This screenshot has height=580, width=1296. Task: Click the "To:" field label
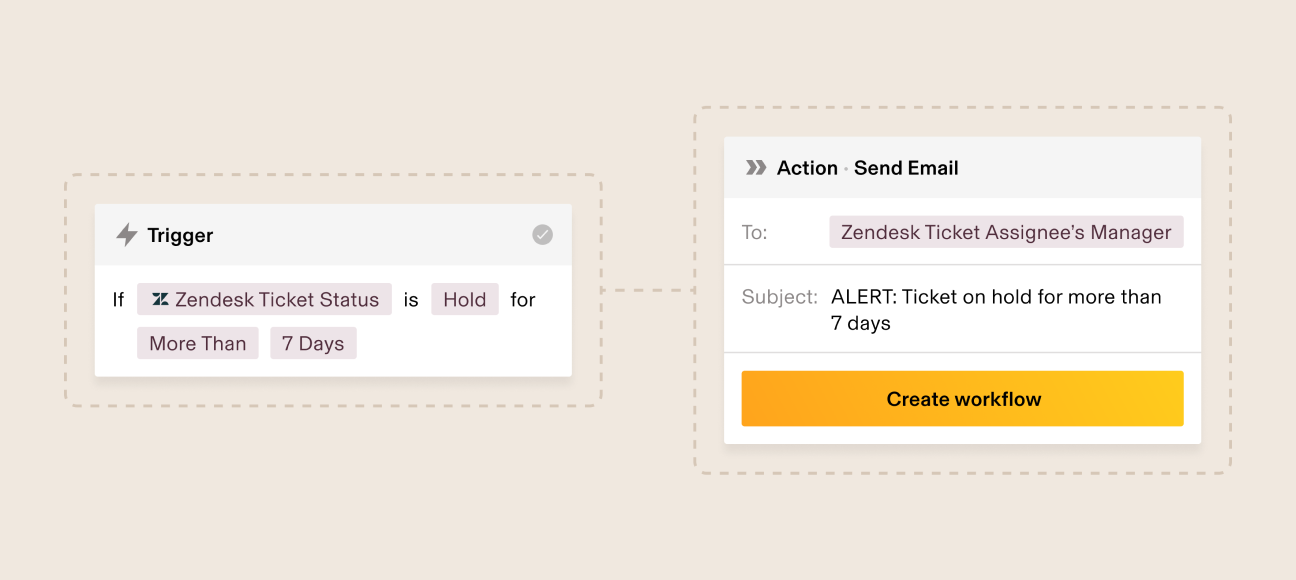pyautogui.click(x=754, y=232)
